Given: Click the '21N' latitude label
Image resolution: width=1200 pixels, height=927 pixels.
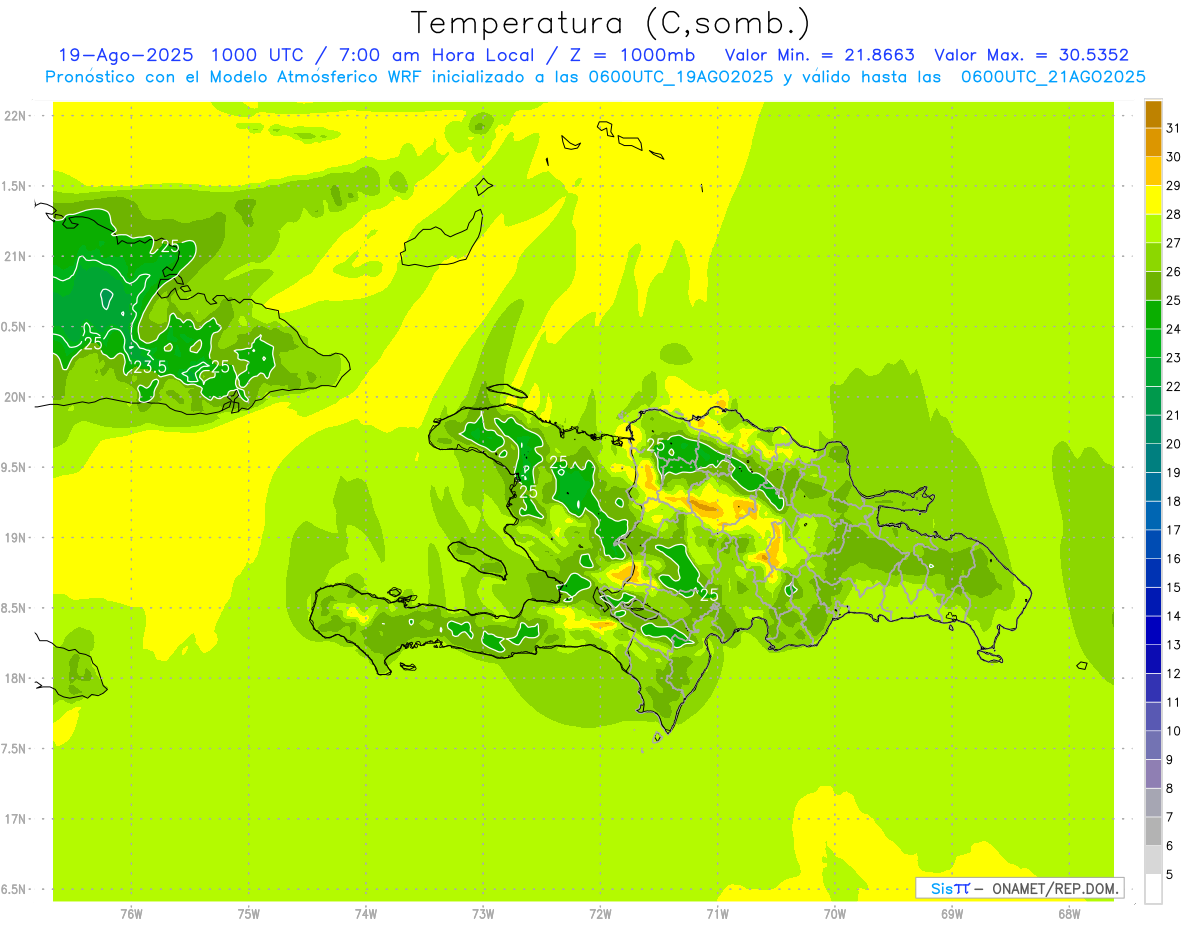Looking at the screenshot, I should 16,256.
